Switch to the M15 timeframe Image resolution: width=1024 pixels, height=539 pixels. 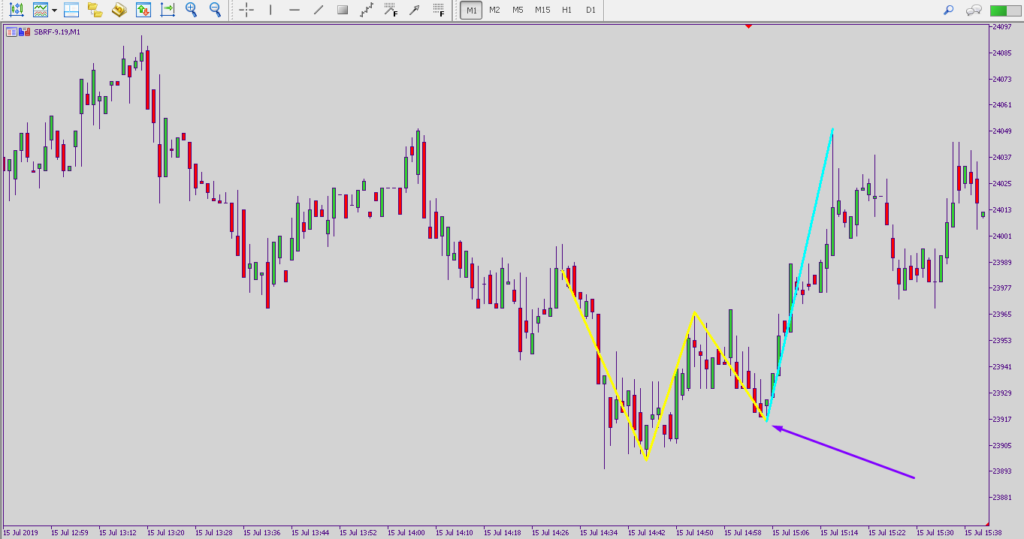point(542,10)
